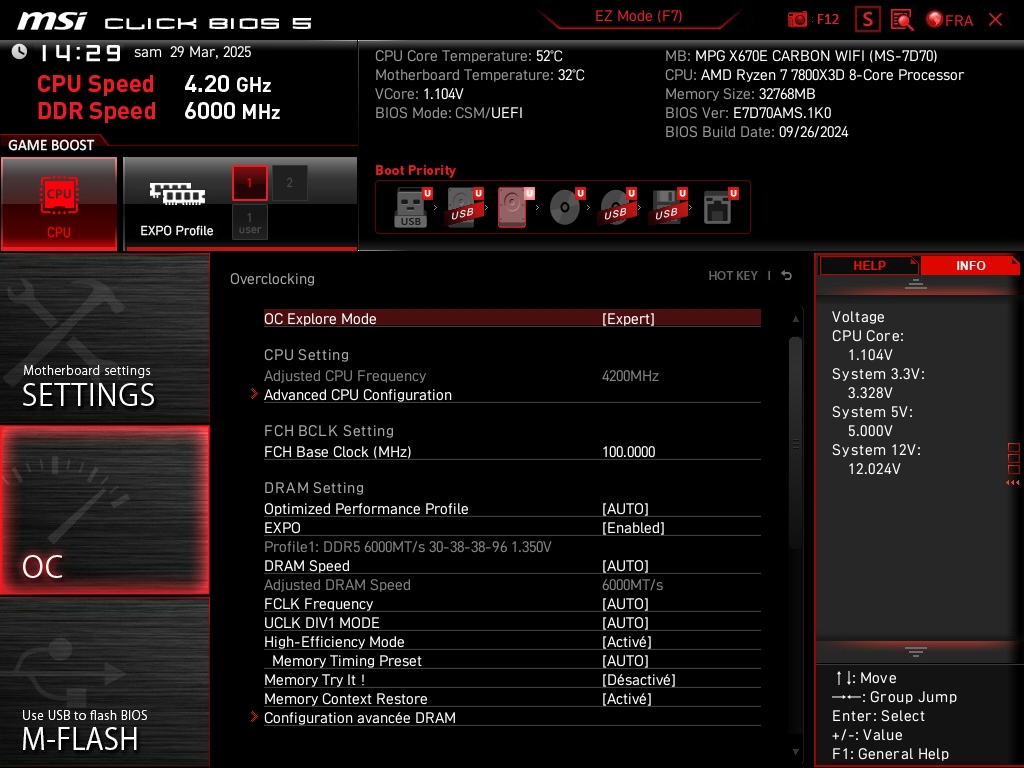
Task: Select the highlighted hard disk boot device
Action: [x=515, y=208]
